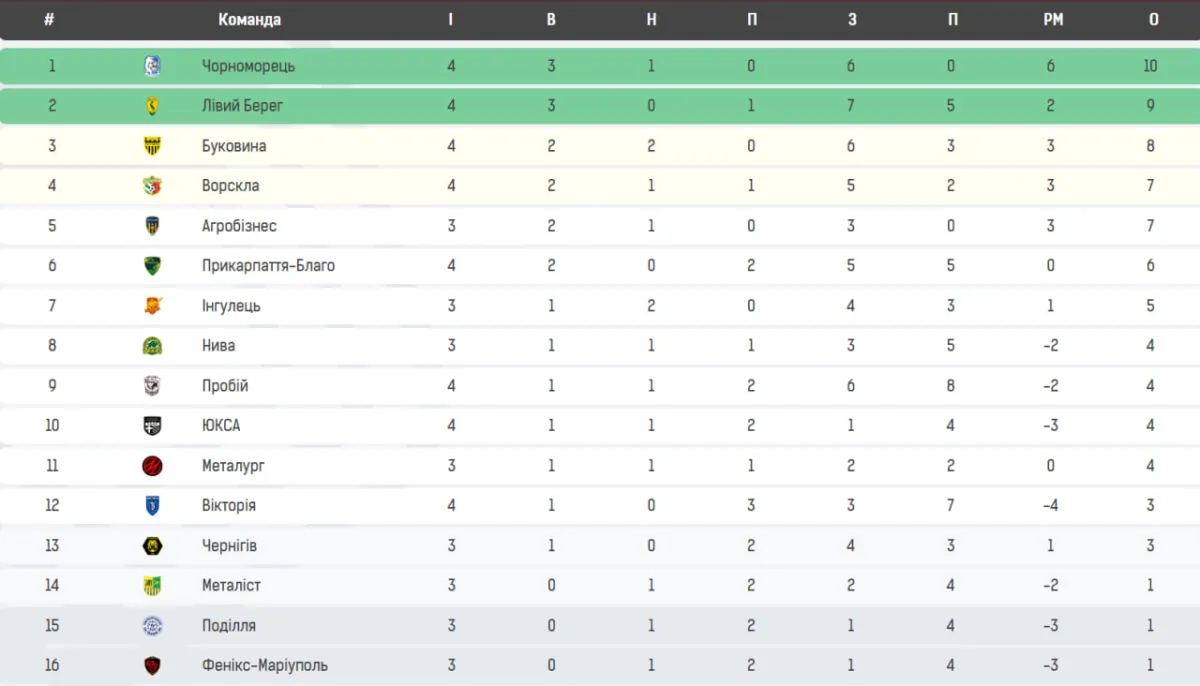Click the Лівий Берег team logo
This screenshot has width=1200, height=686.
coord(152,106)
